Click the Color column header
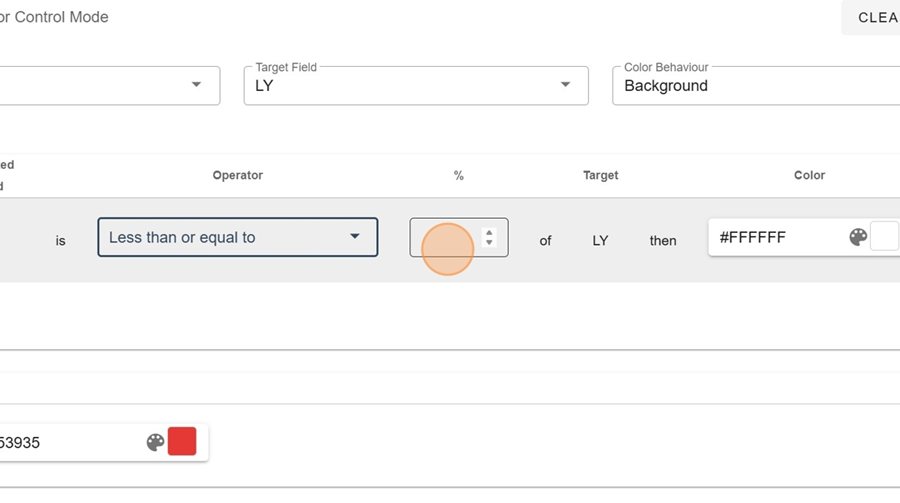Screen dimensions: 900x503 tap(809, 175)
